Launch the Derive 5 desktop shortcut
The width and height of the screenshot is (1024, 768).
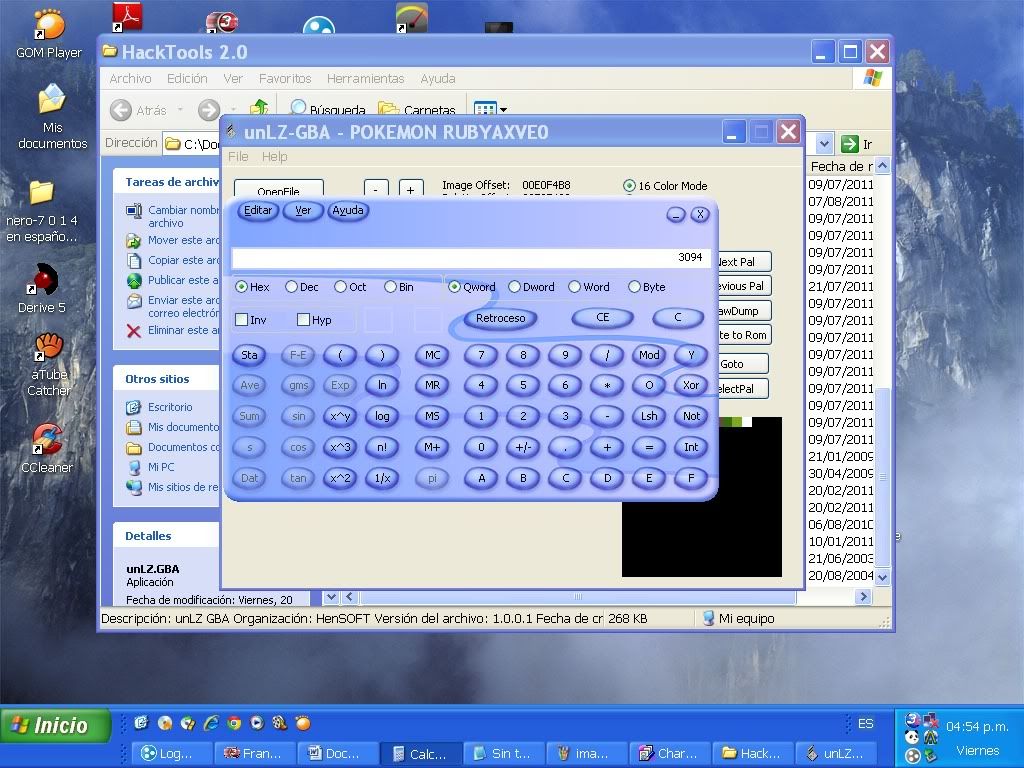tap(42, 289)
